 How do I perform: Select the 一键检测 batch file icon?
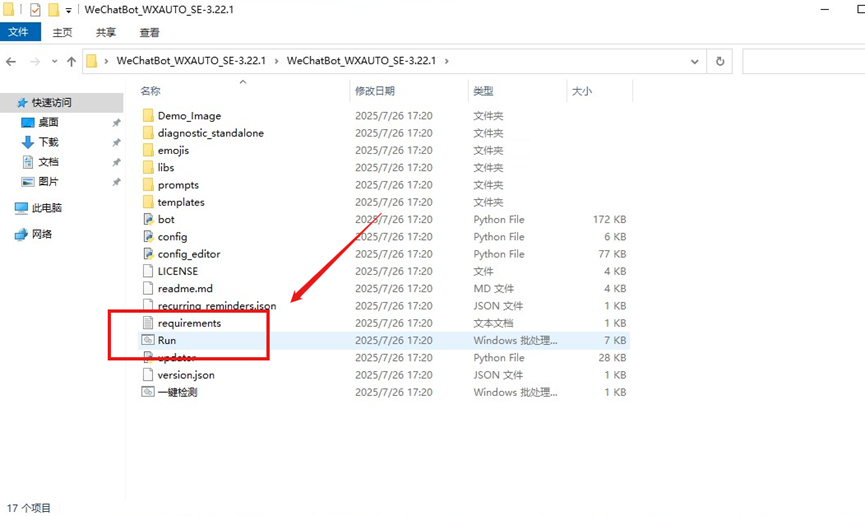tap(148, 392)
